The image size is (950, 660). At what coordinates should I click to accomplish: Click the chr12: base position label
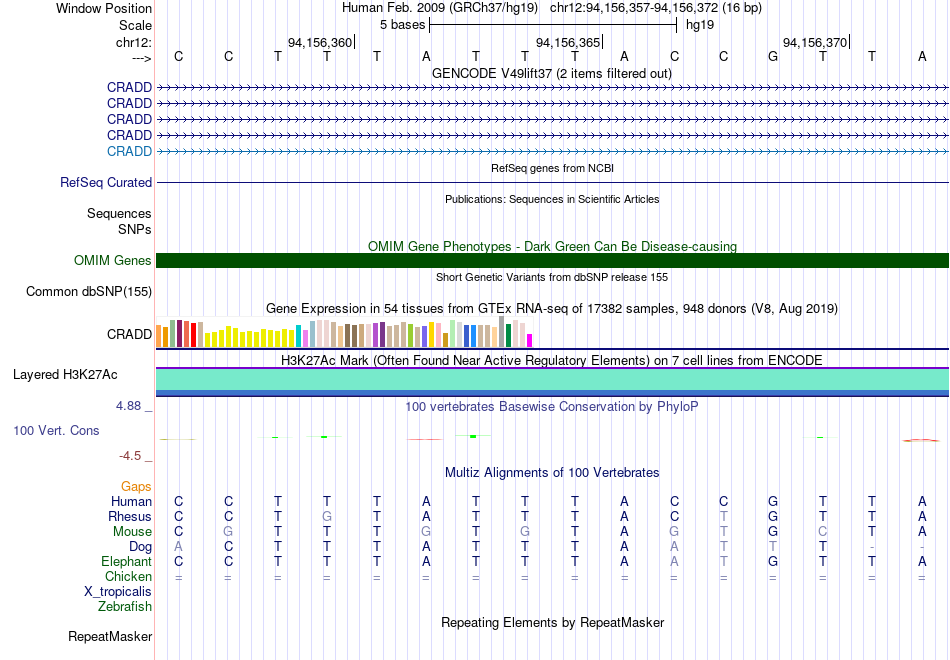[133, 42]
